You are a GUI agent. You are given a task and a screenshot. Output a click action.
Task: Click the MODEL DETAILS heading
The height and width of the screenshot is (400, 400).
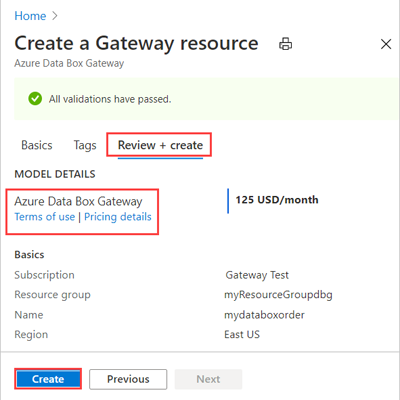pyautogui.click(x=55, y=174)
